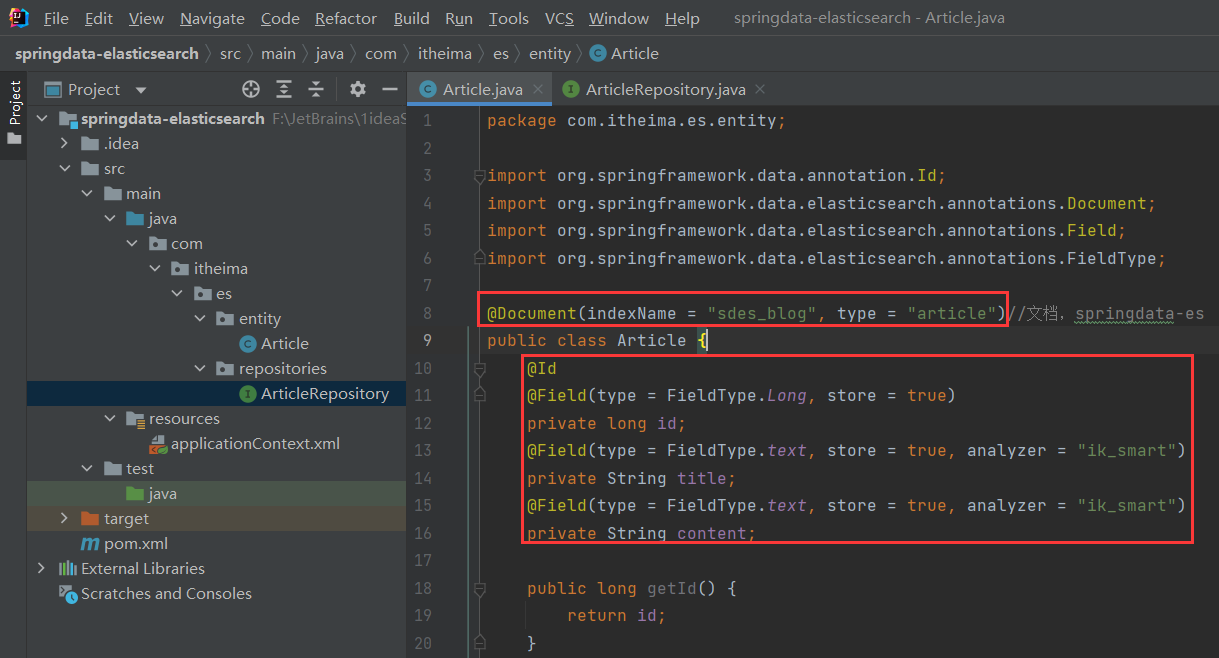1219x658 pixels.
Task: Select the opened file using the crosshair icon
Action: click(250, 89)
